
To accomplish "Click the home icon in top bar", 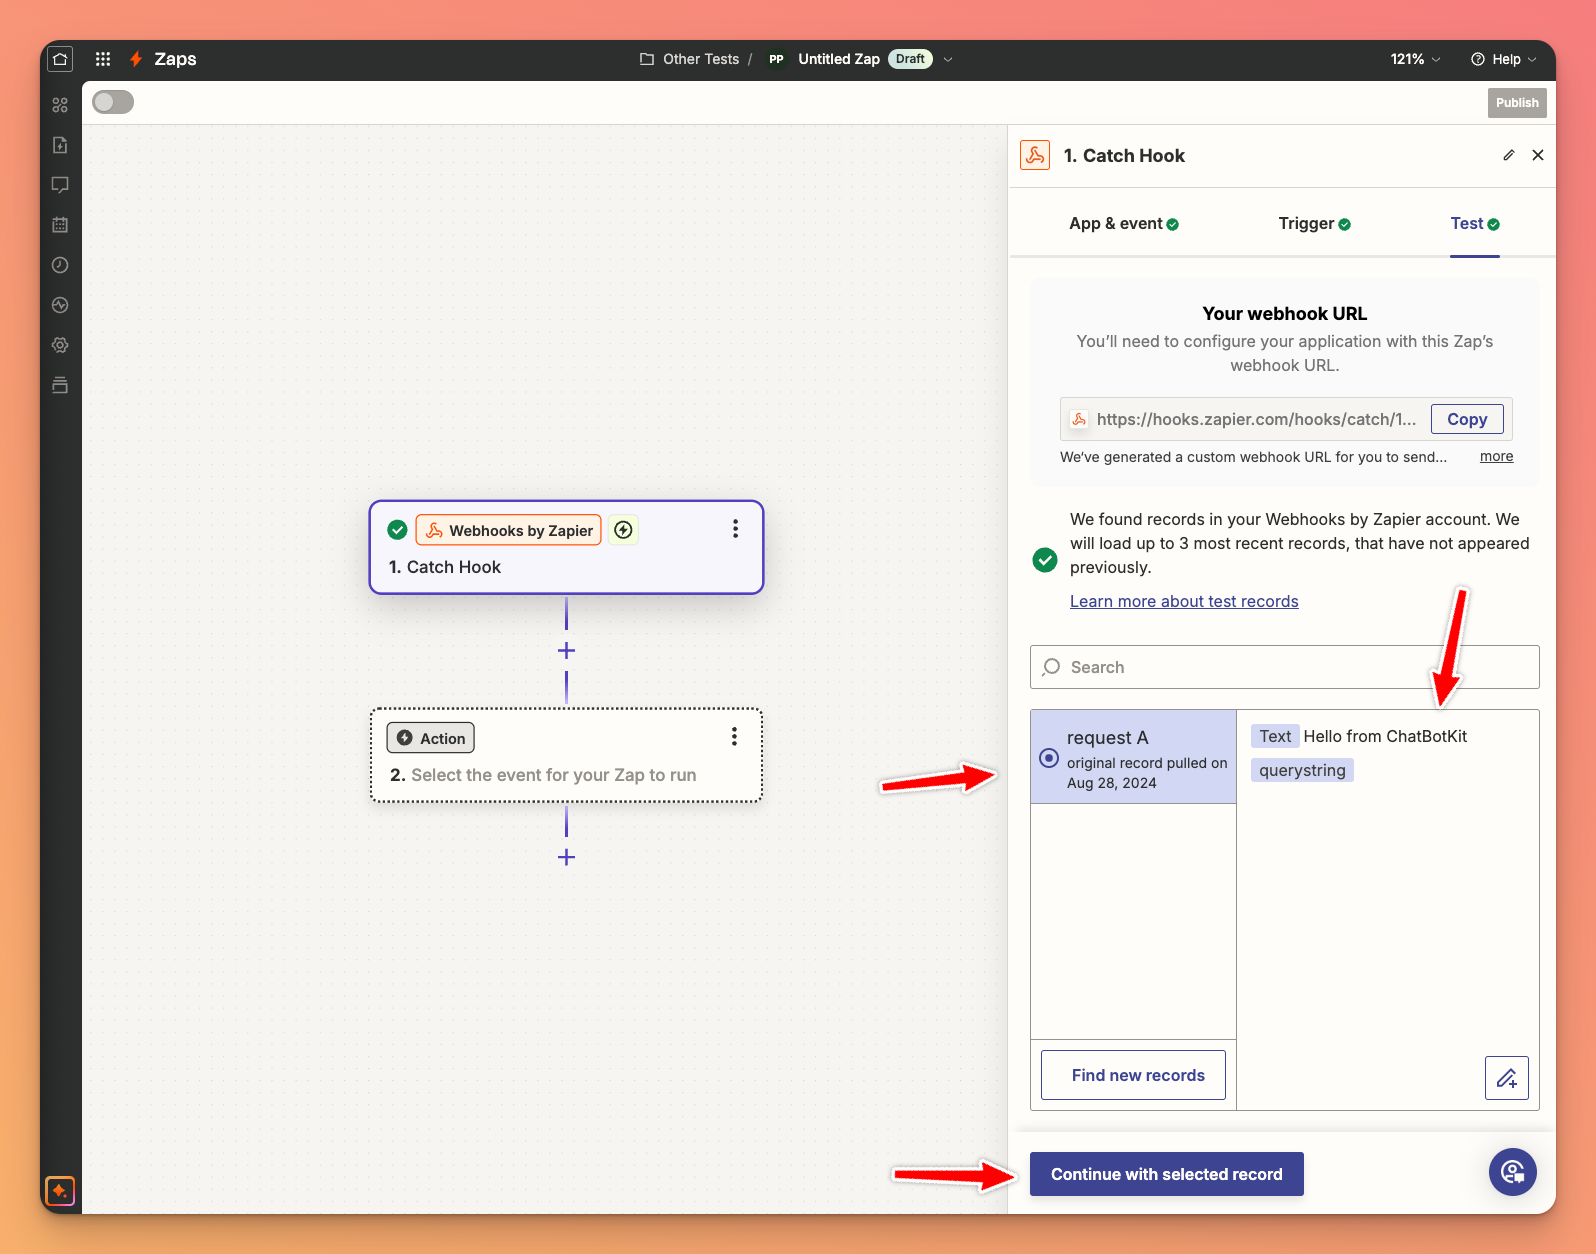I will click(60, 59).
